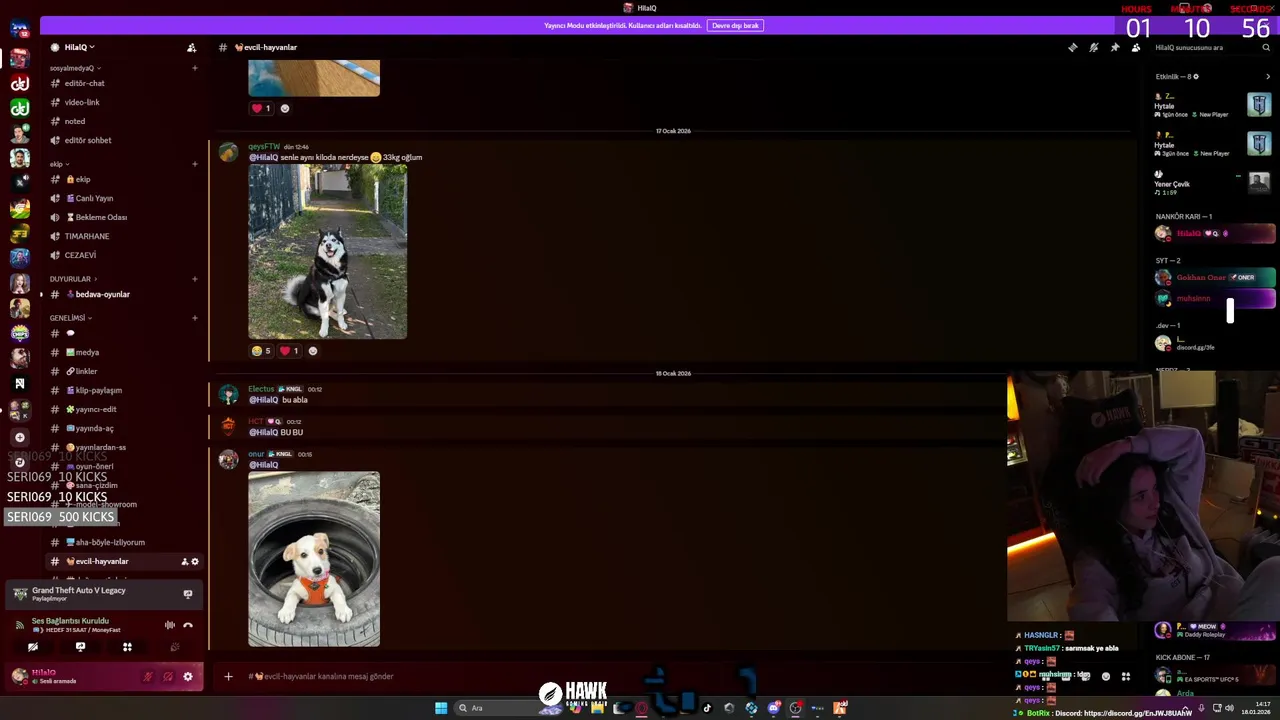Expand the DUYURULAR category
The height and width of the screenshot is (720, 1280).
tap(73, 279)
